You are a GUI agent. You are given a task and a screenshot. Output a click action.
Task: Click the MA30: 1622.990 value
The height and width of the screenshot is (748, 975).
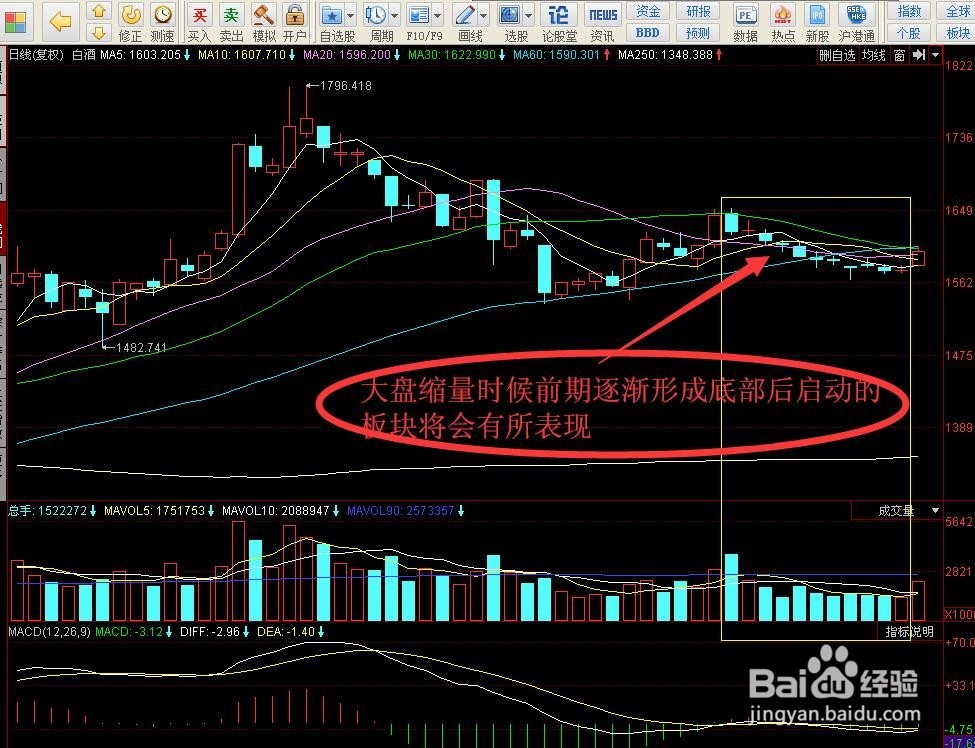click(x=452, y=55)
